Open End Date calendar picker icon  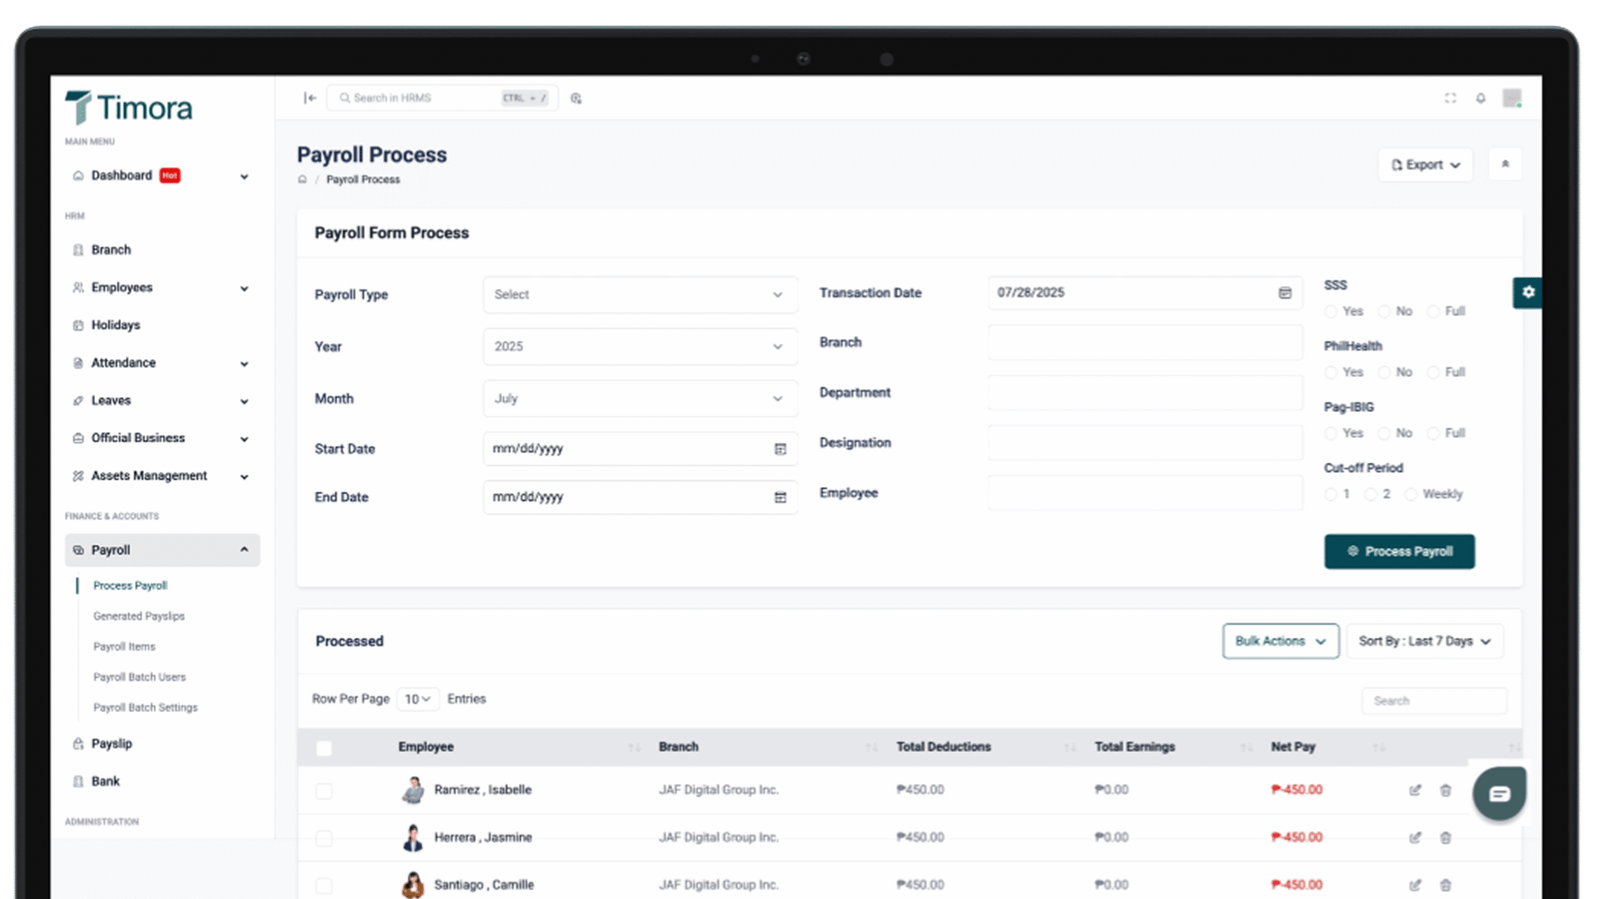(780, 497)
